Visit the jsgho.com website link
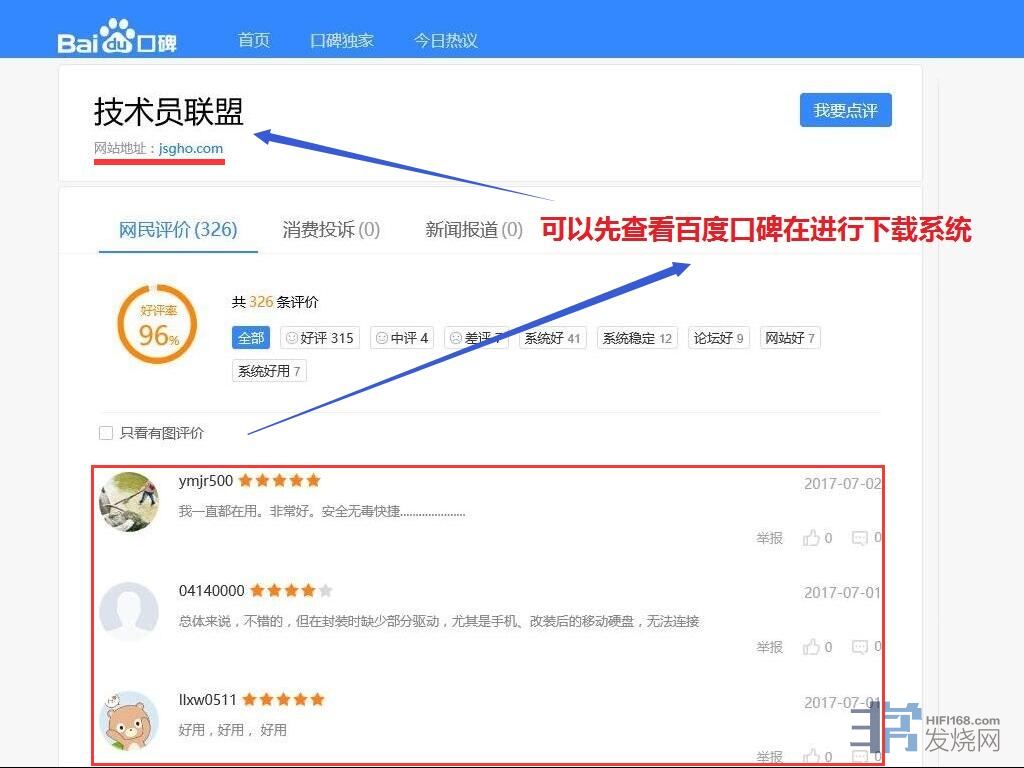The width and height of the screenshot is (1024, 768). click(191, 149)
